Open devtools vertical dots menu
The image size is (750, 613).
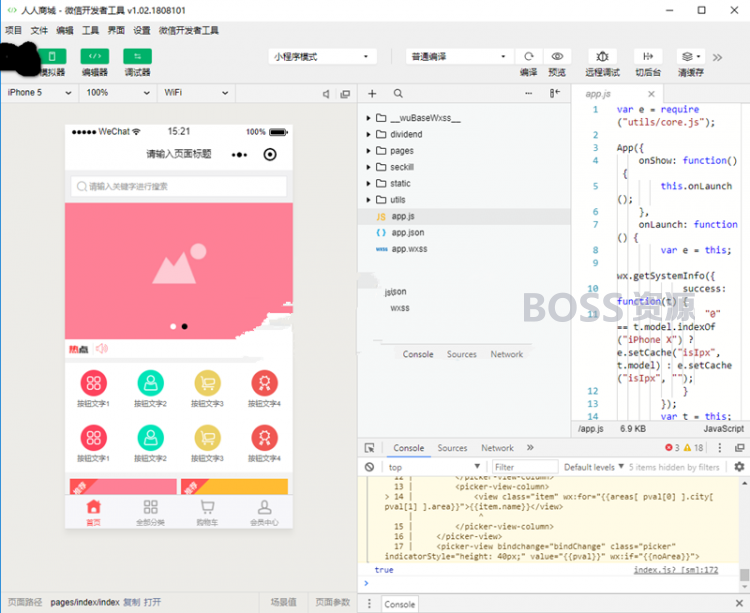[719, 448]
